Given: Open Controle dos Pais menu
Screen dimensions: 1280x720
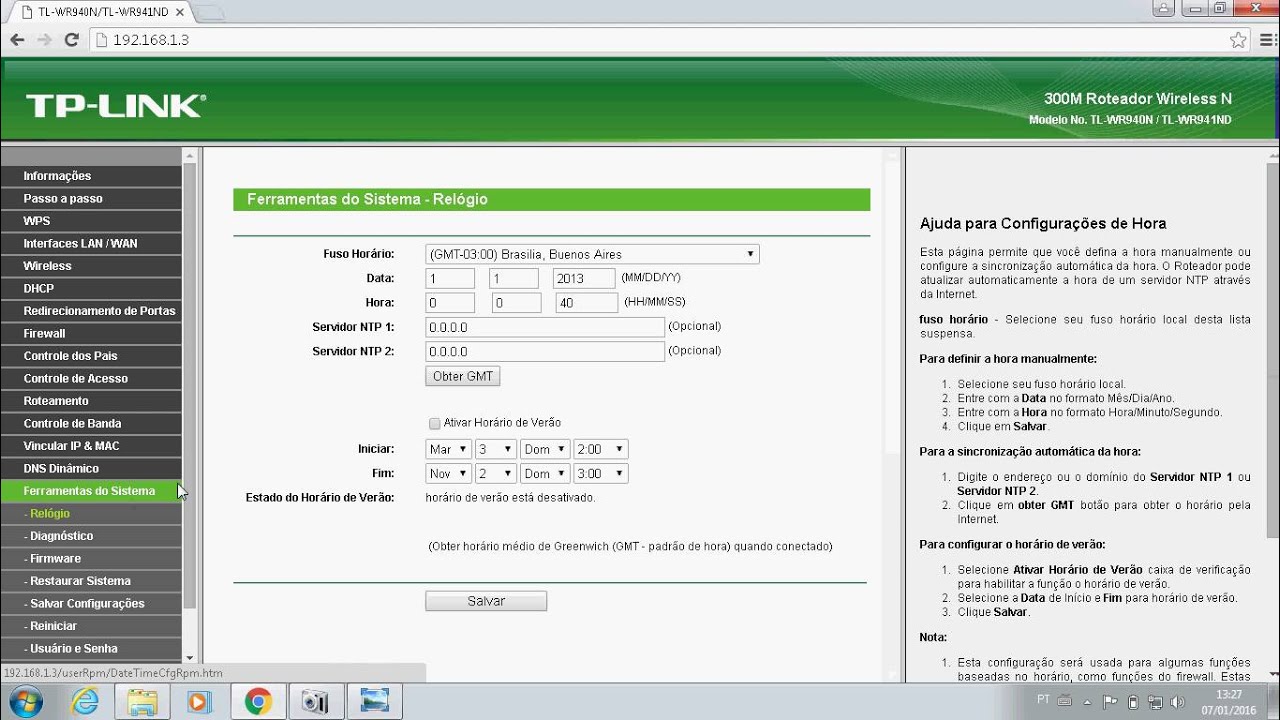Looking at the screenshot, I should [91, 356].
